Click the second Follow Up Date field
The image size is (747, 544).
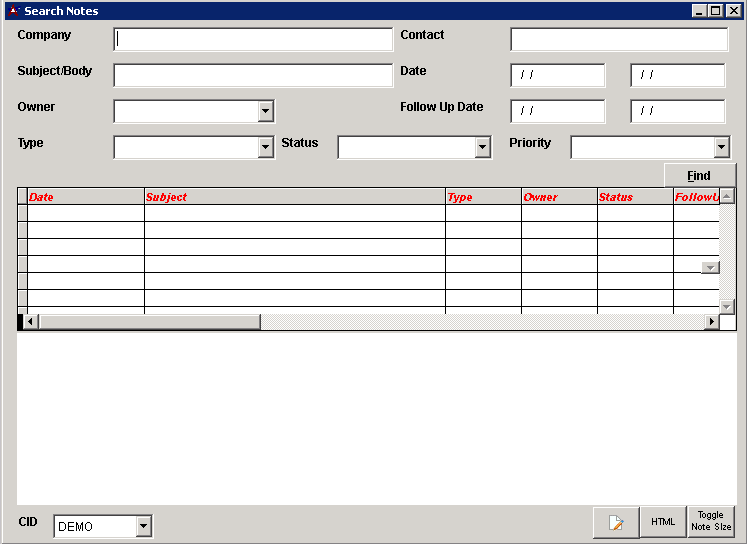[x=677, y=111]
